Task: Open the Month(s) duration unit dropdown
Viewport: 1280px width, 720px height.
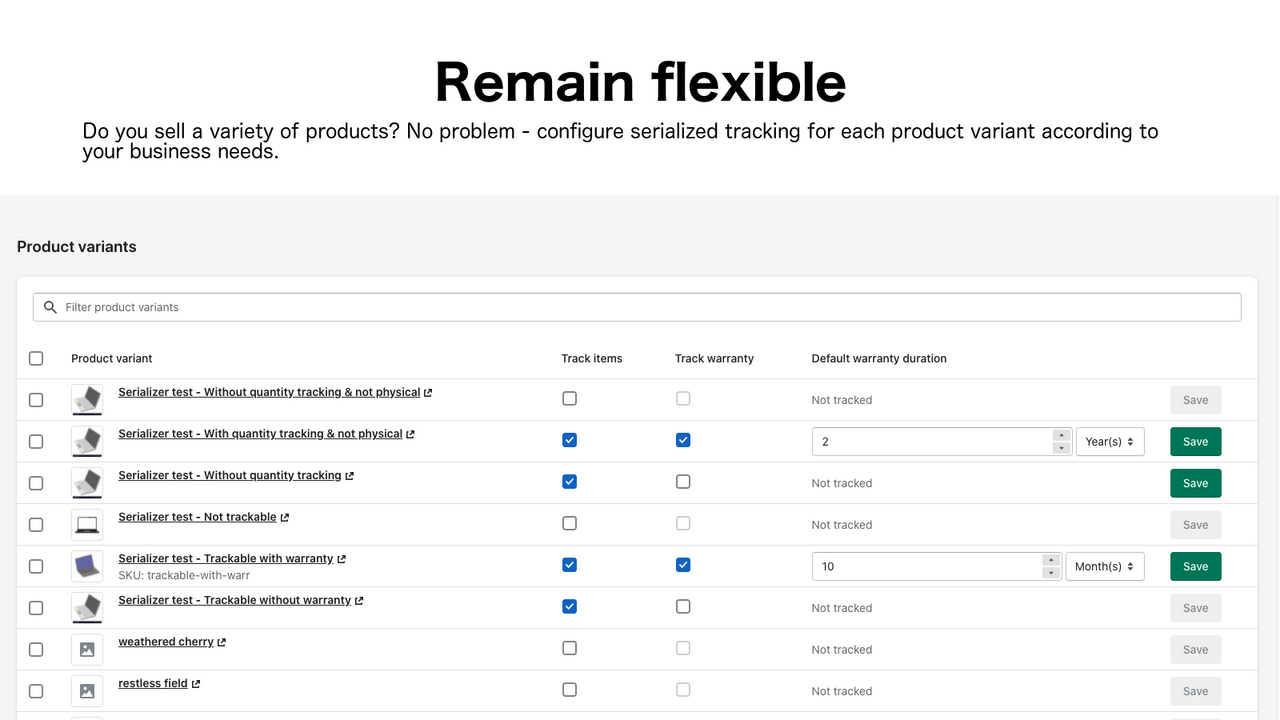Action: (1104, 566)
